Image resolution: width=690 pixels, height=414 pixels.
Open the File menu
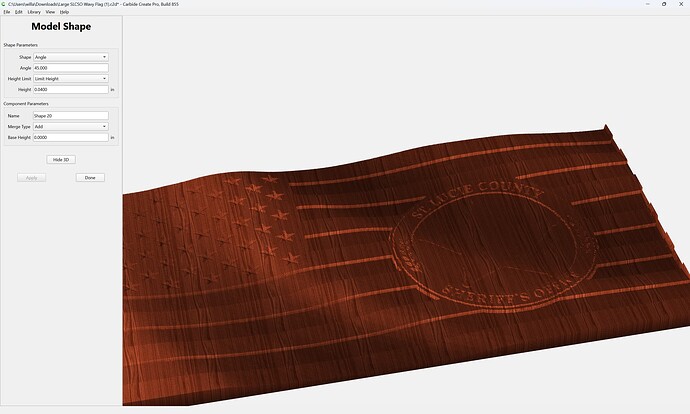(7, 12)
